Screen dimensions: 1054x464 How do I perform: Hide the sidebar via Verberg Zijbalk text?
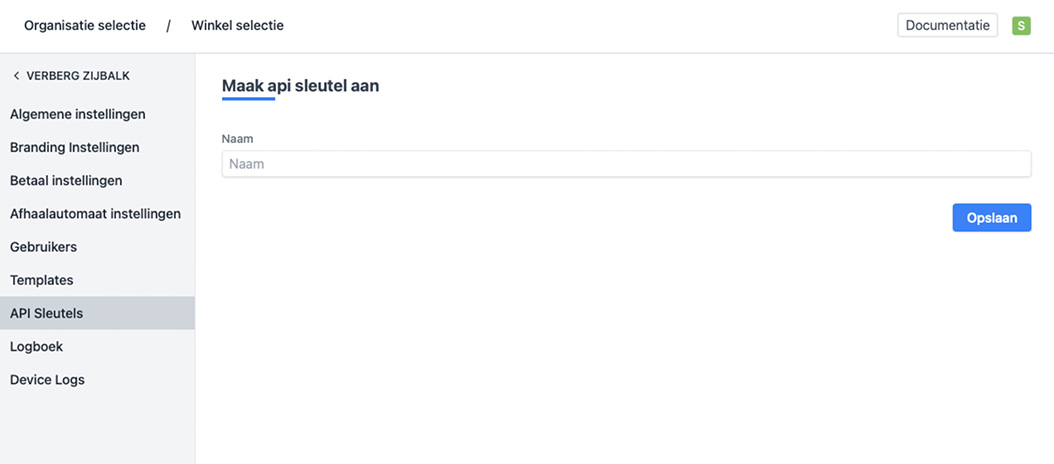click(x=78, y=76)
